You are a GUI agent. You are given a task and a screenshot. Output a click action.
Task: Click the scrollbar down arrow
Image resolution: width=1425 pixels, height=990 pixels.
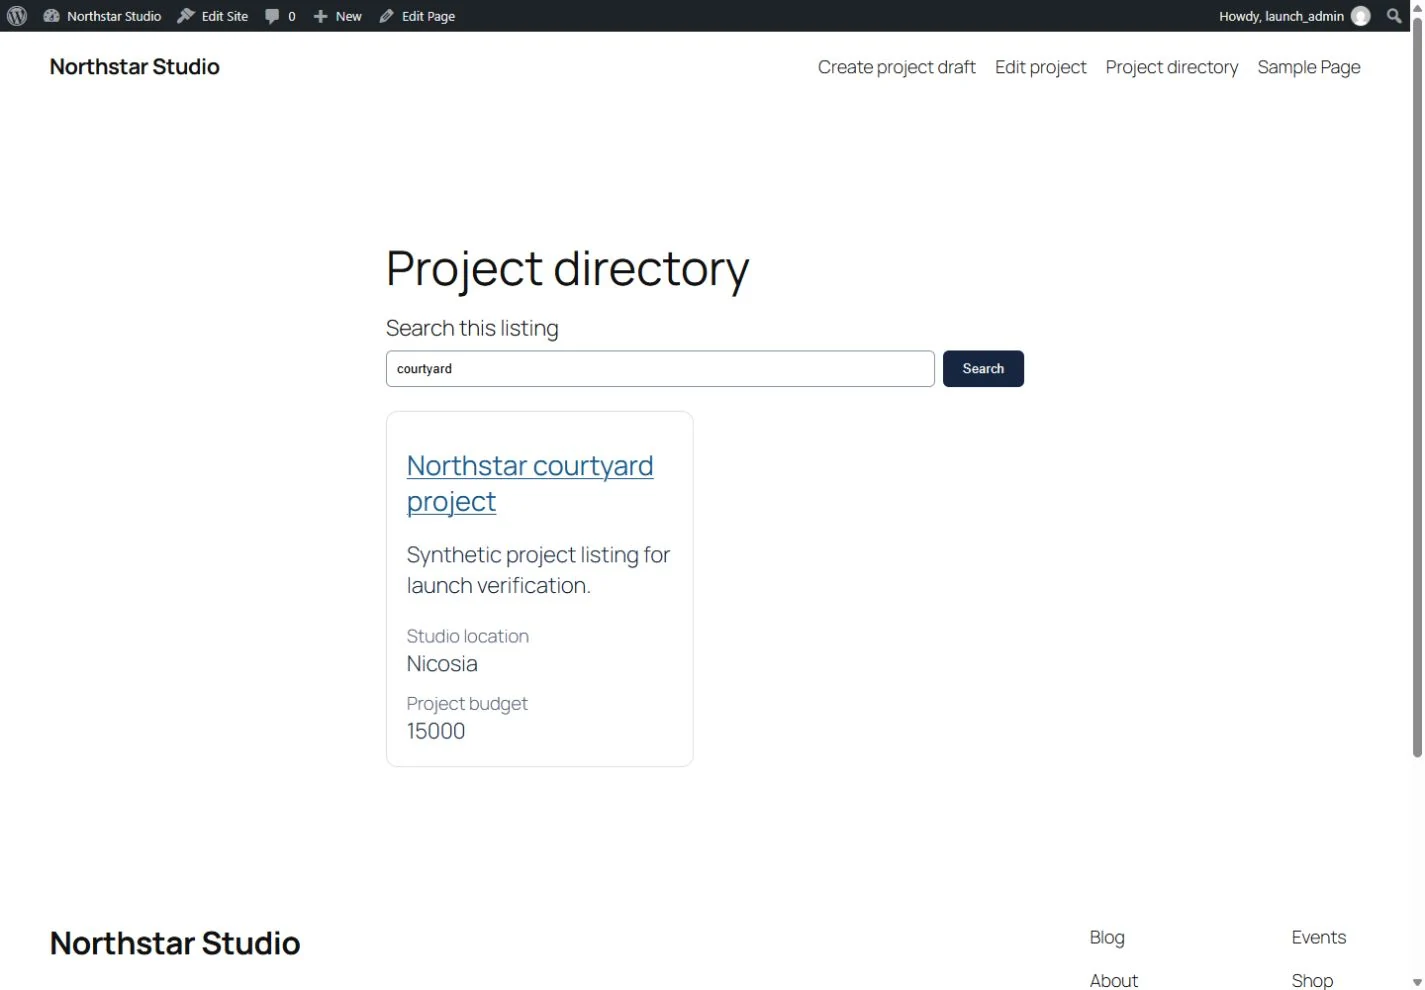pyautogui.click(x=1417, y=982)
